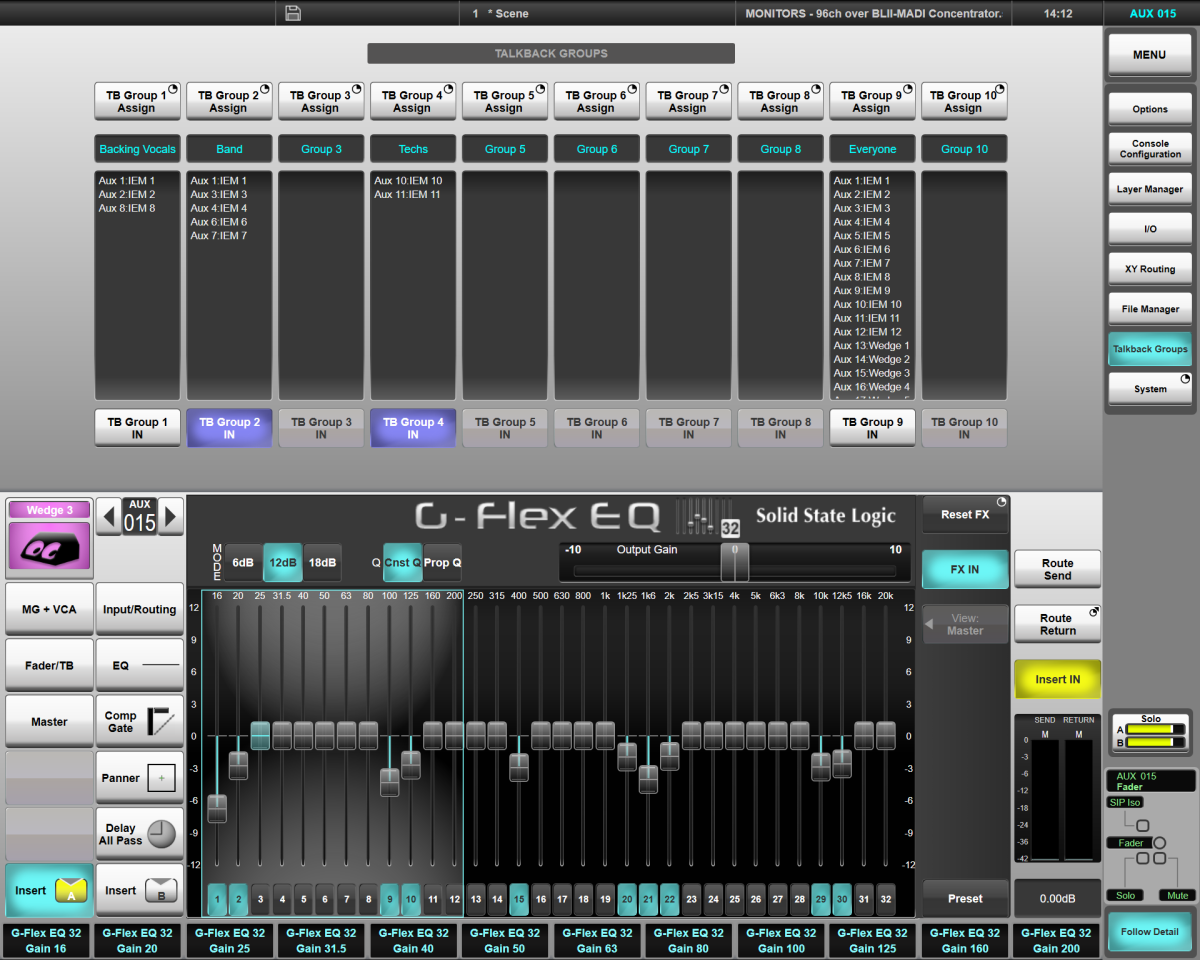Select 6dB mode
Viewport: 1200px width, 960px height.
click(243, 563)
